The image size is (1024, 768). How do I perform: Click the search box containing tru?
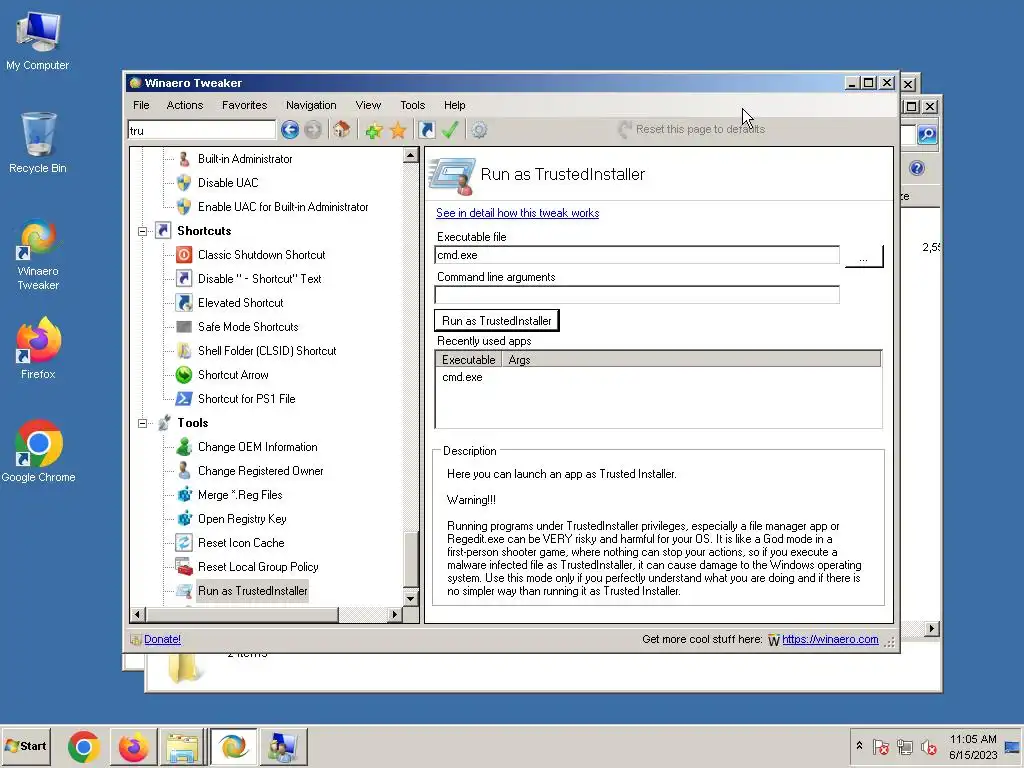[202, 131]
